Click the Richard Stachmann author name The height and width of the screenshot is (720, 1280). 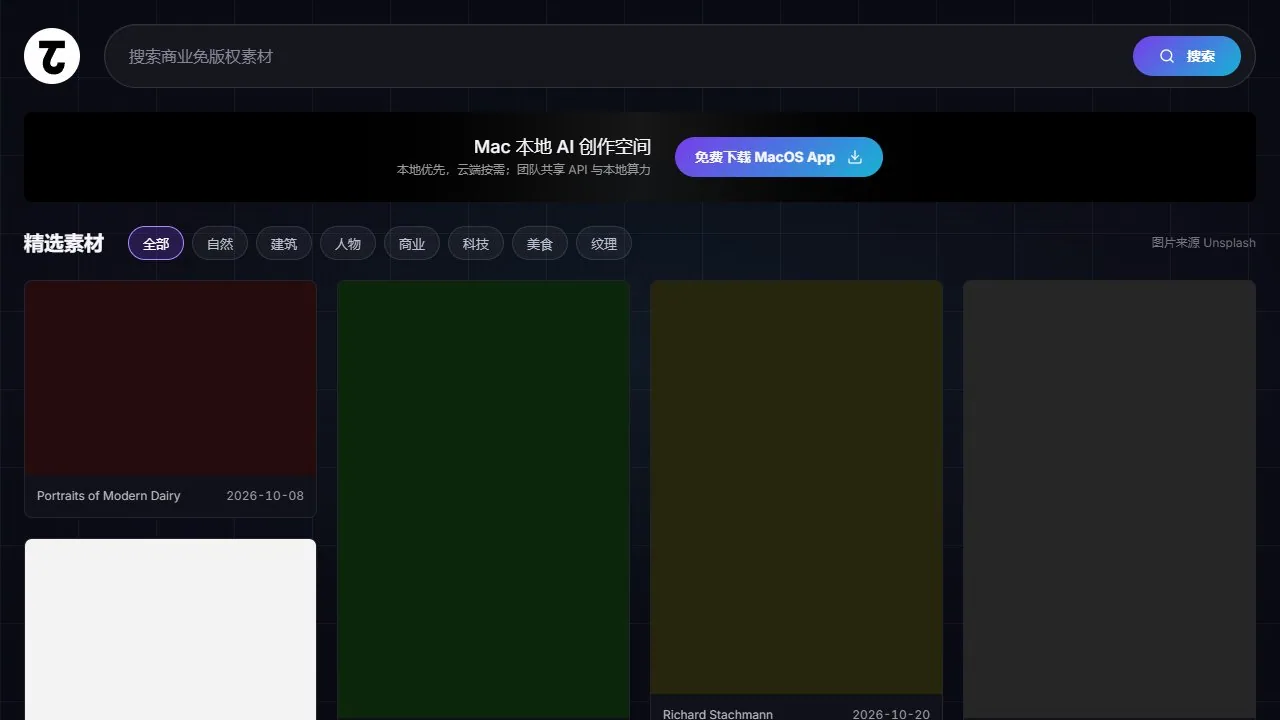click(x=718, y=714)
